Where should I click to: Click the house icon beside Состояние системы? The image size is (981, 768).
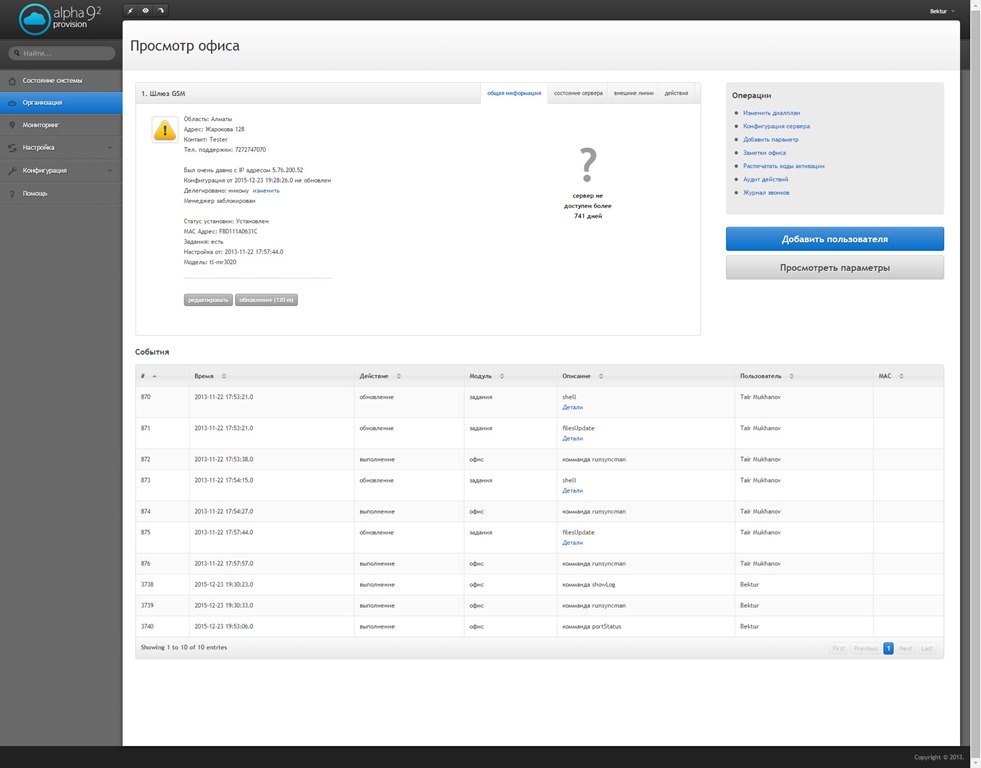point(12,81)
